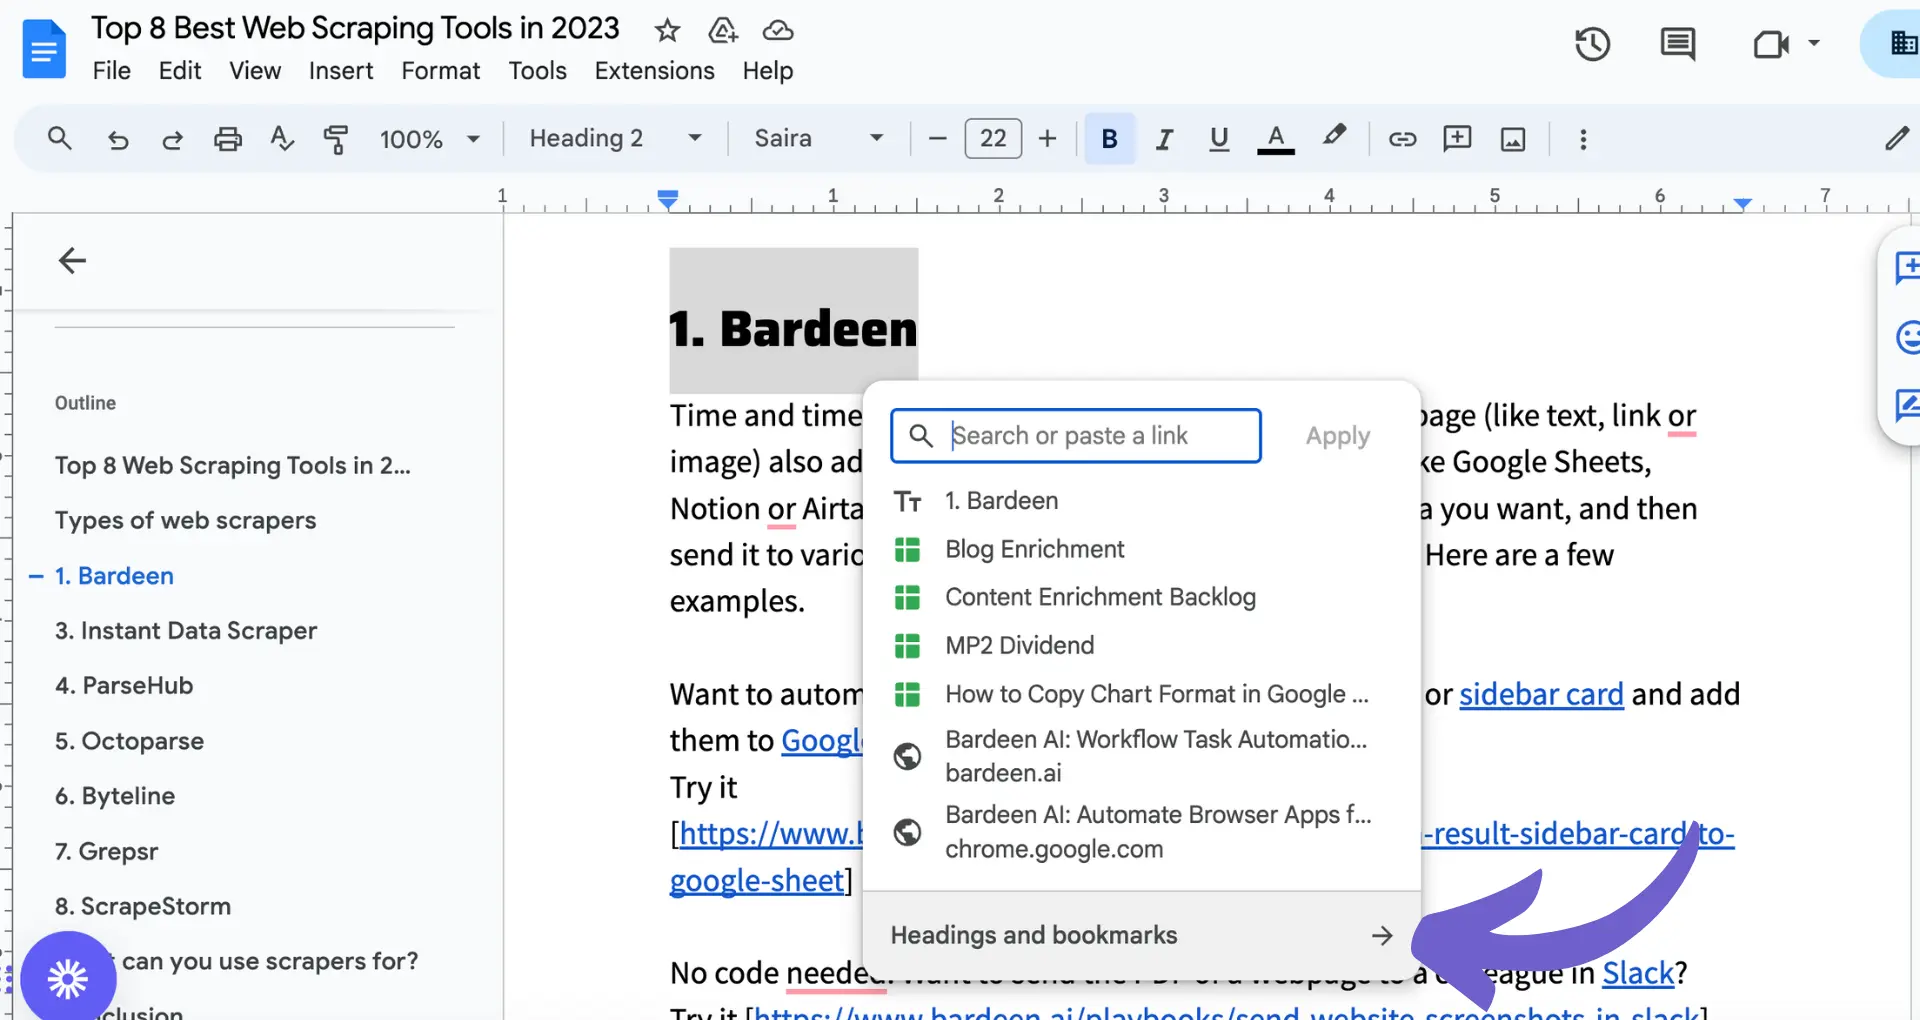Image resolution: width=1920 pixels, height=1020 pixels.
Task: Add a comment from toolbar
Action: (x=1457, y=138)
